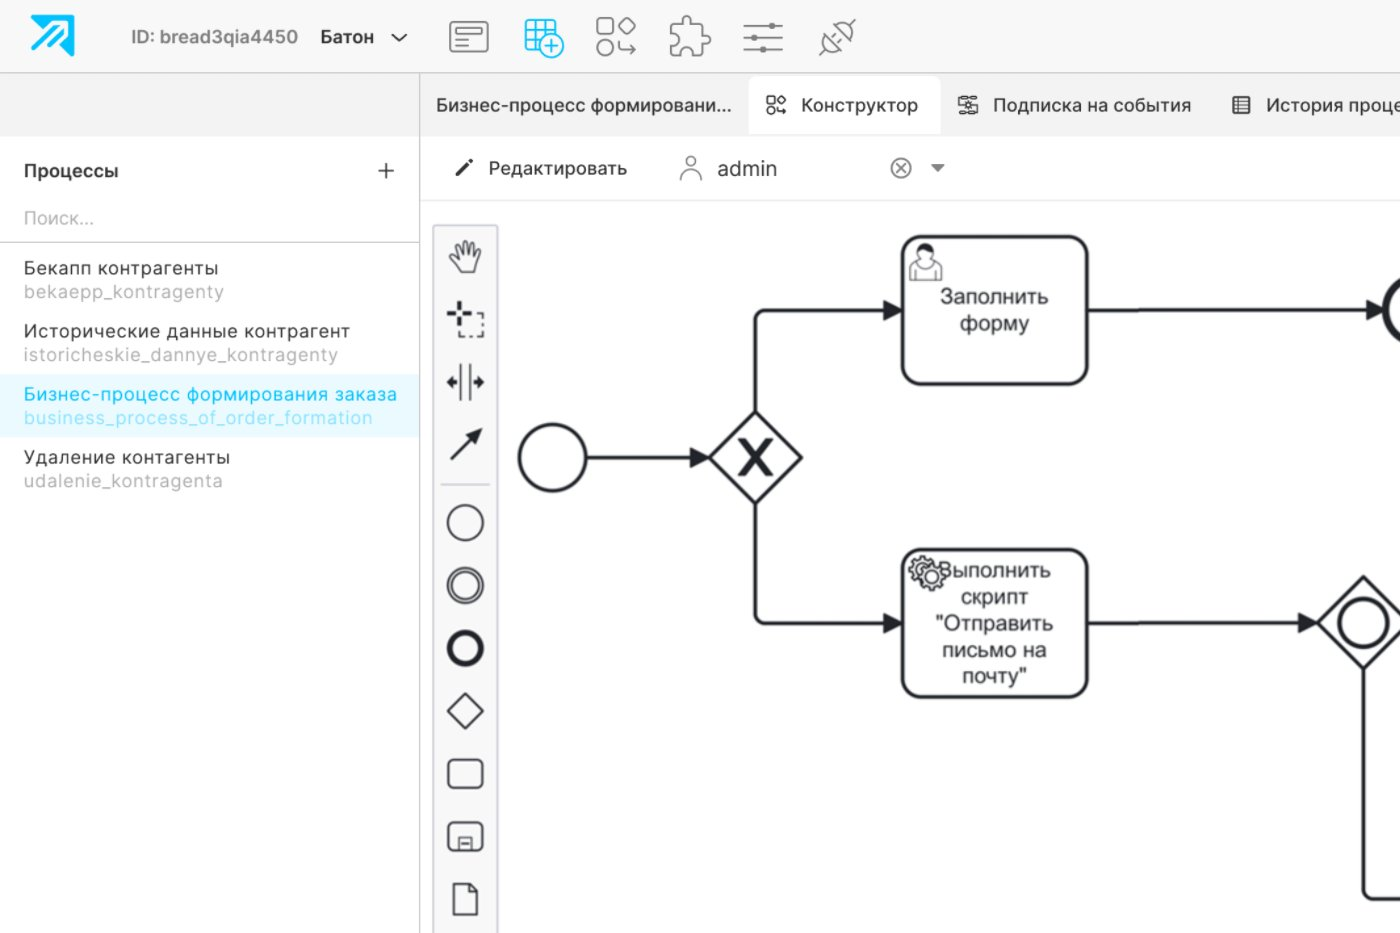Activate the lasso selection tool

point(465,320)
